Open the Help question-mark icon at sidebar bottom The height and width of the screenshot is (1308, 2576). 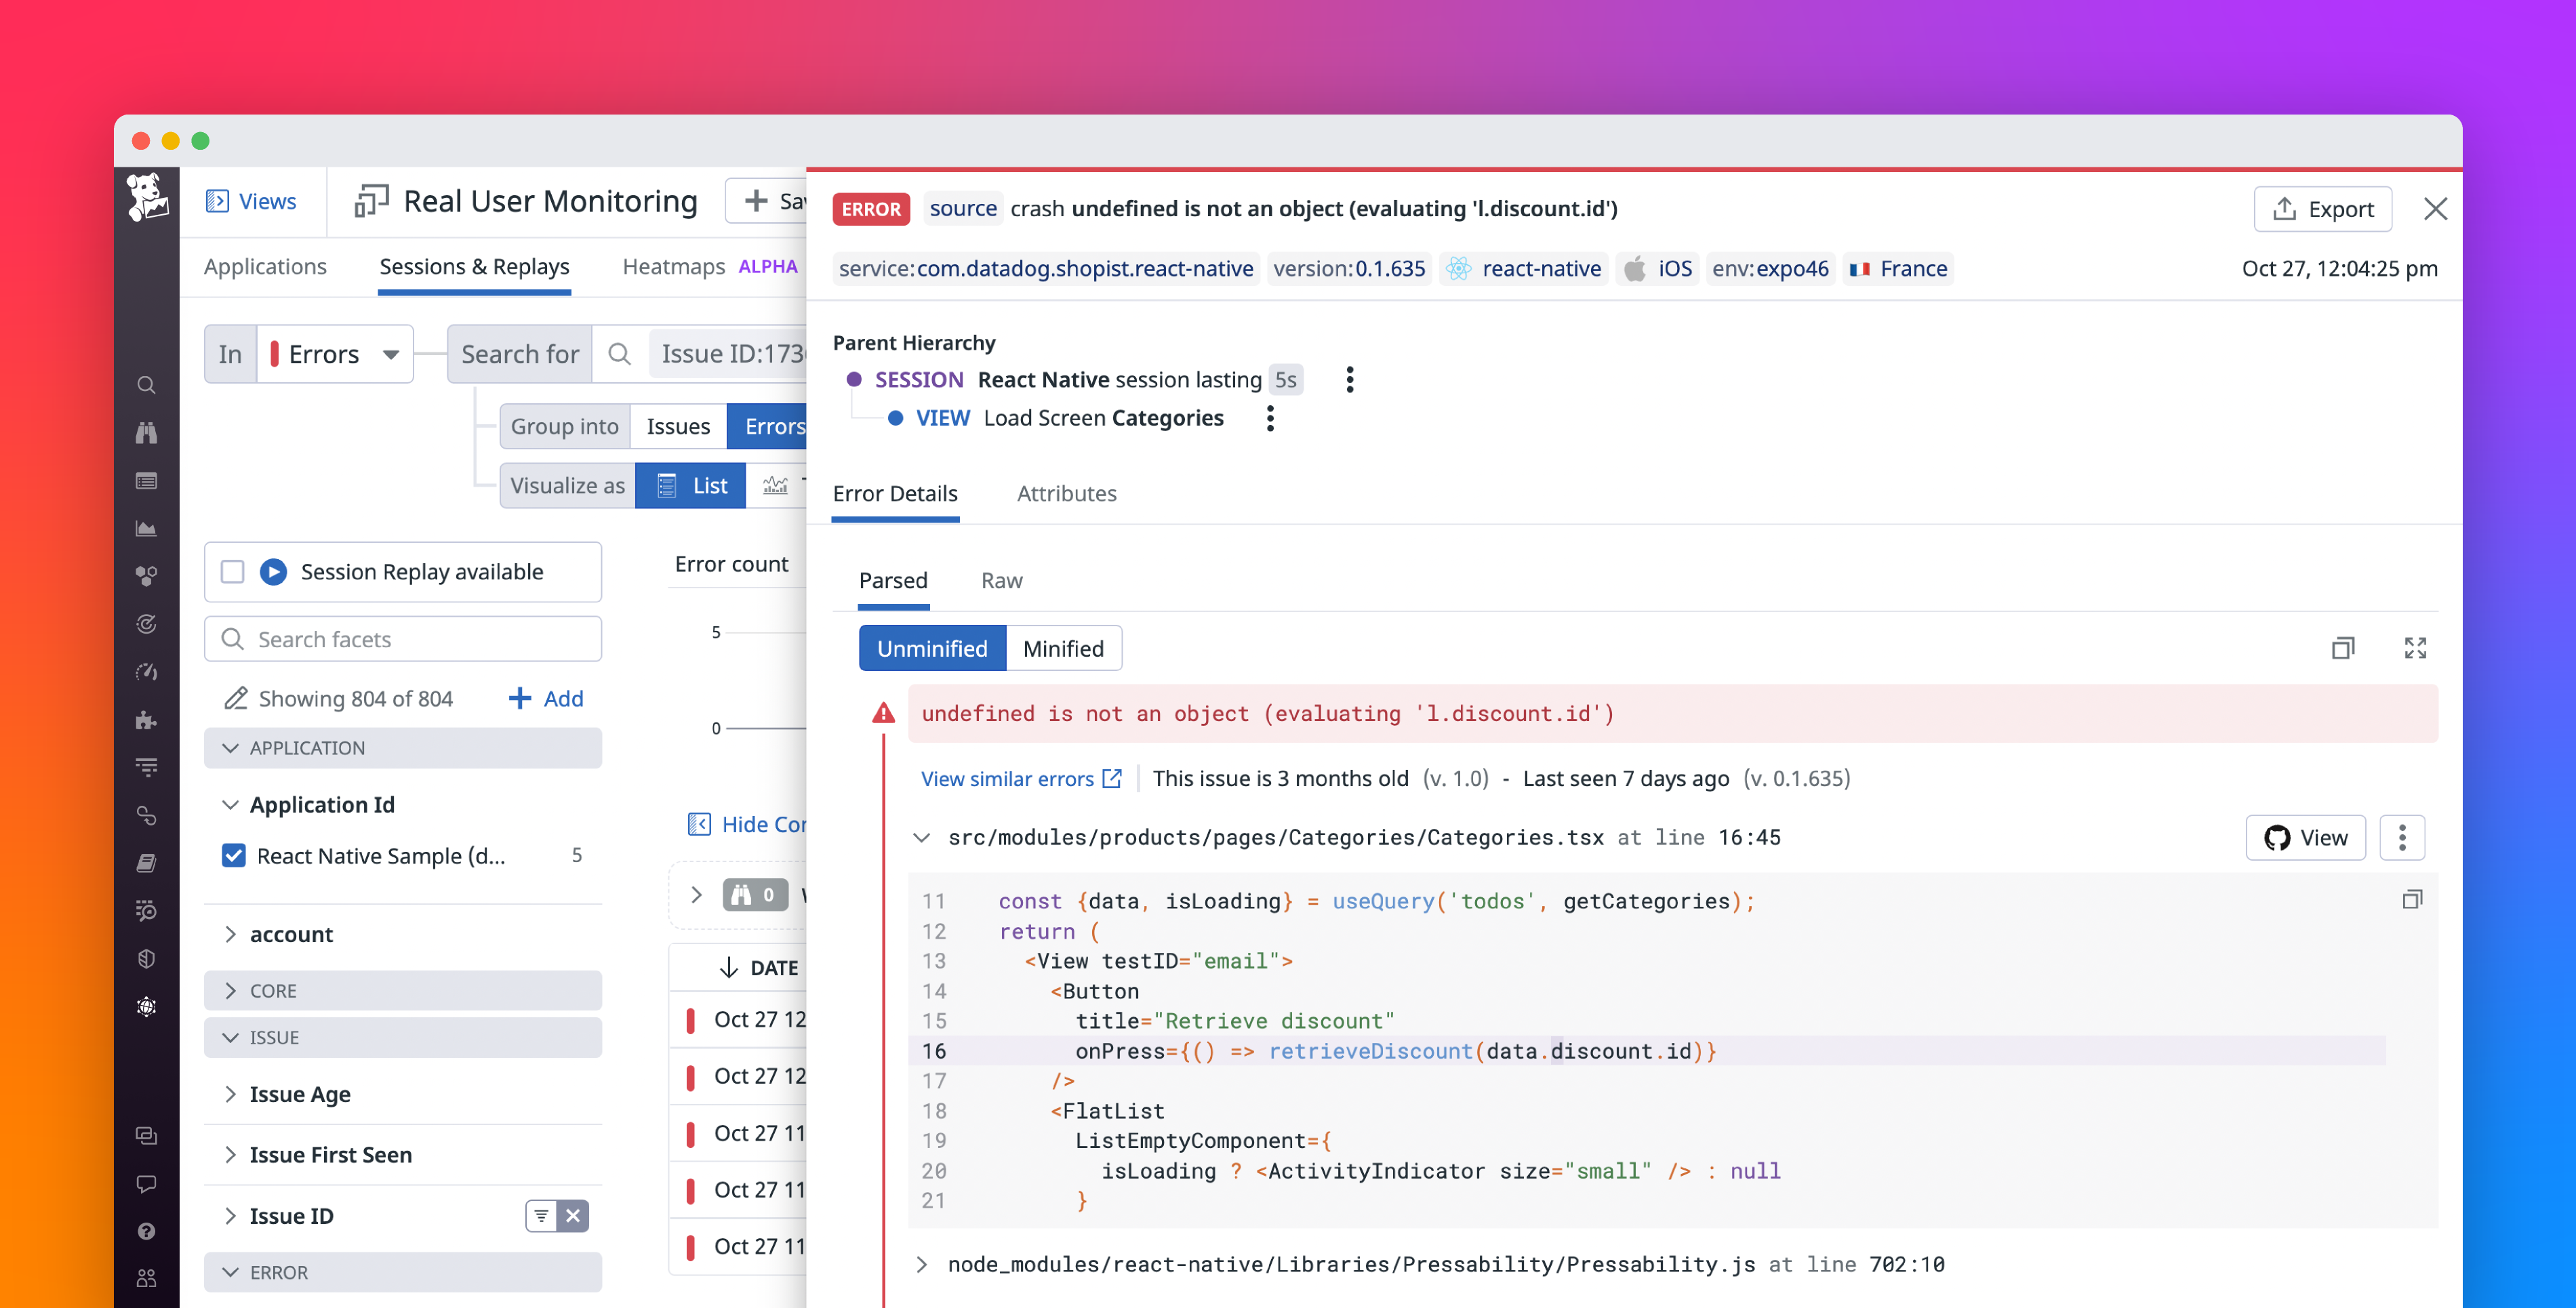point(146,1231)
